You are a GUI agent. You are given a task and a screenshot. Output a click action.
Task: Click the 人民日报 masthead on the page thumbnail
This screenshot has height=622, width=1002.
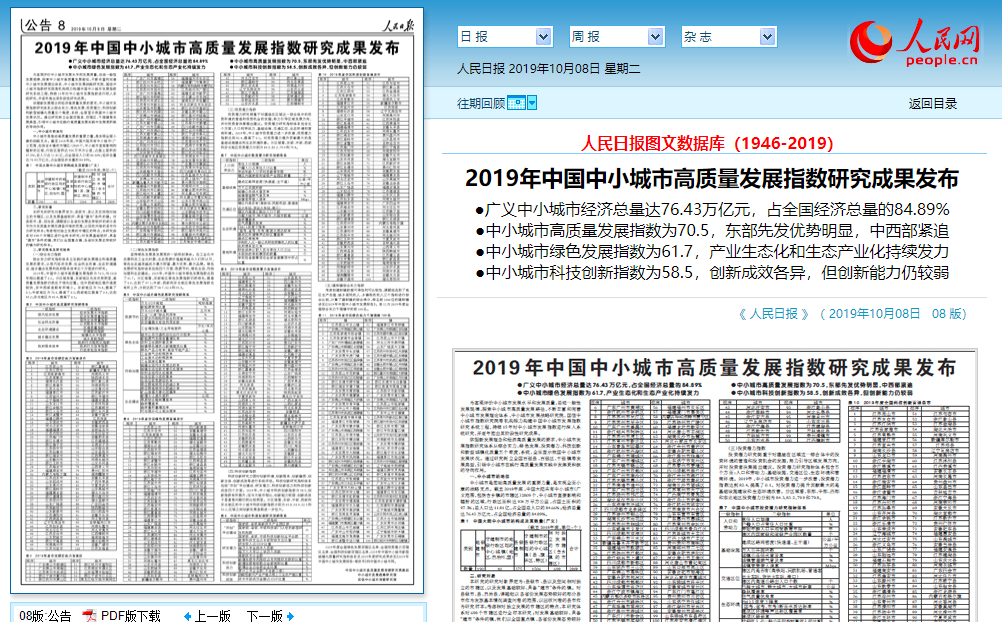click(398, 26)
